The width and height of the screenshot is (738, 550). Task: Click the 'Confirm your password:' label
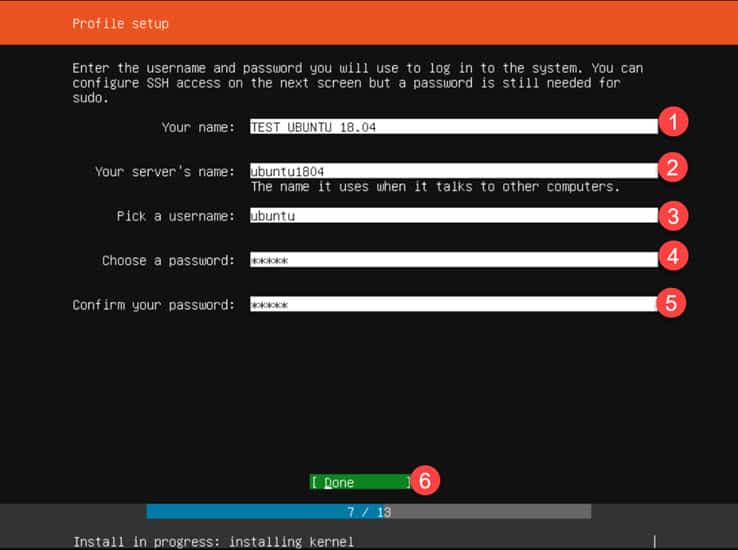point(153,305)
